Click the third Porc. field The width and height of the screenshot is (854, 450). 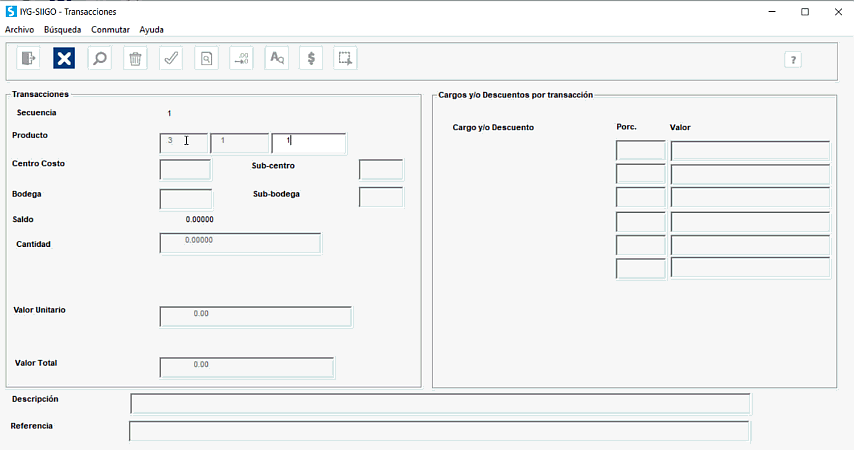(x=640, y=197)
